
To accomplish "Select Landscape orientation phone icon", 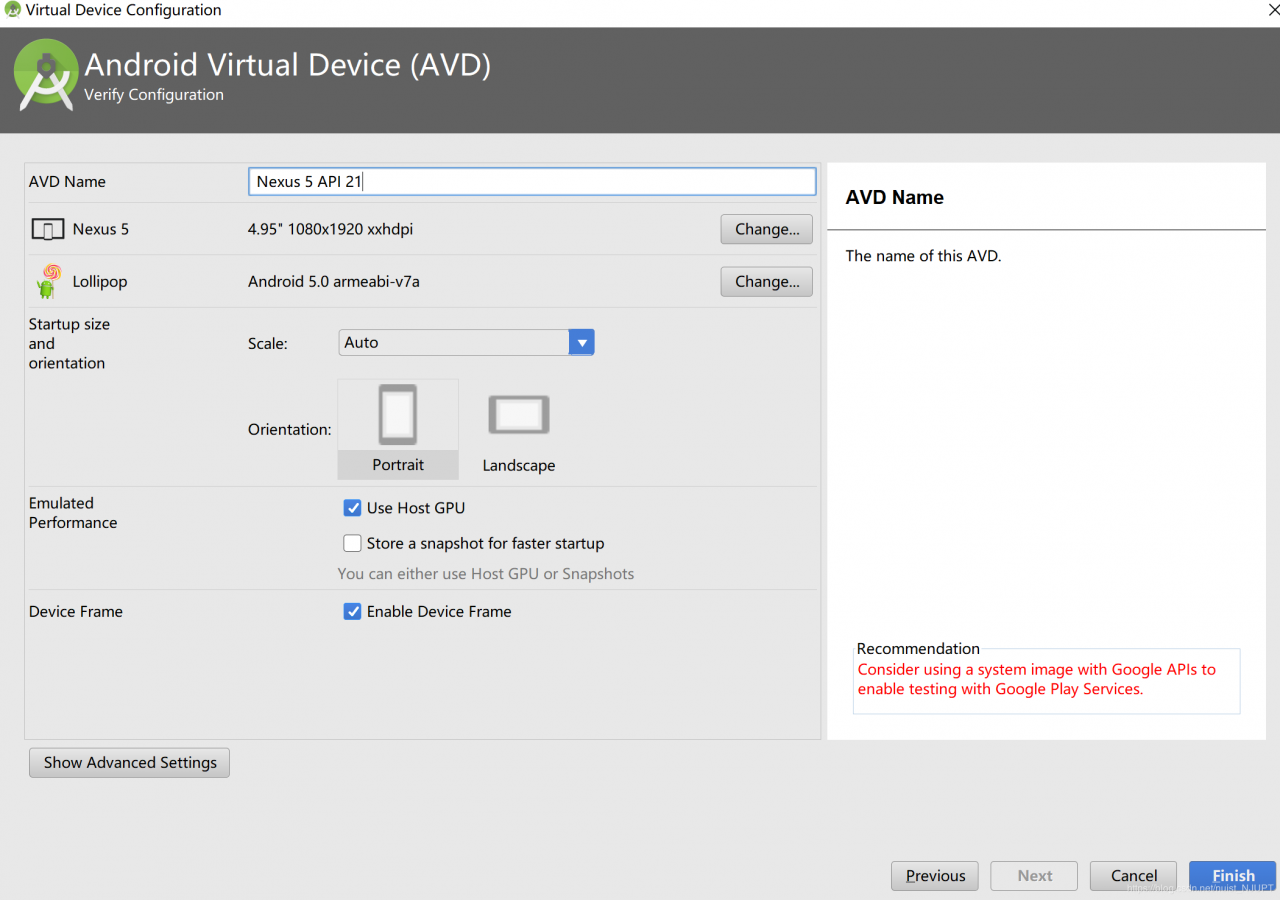I will (519, 415).
